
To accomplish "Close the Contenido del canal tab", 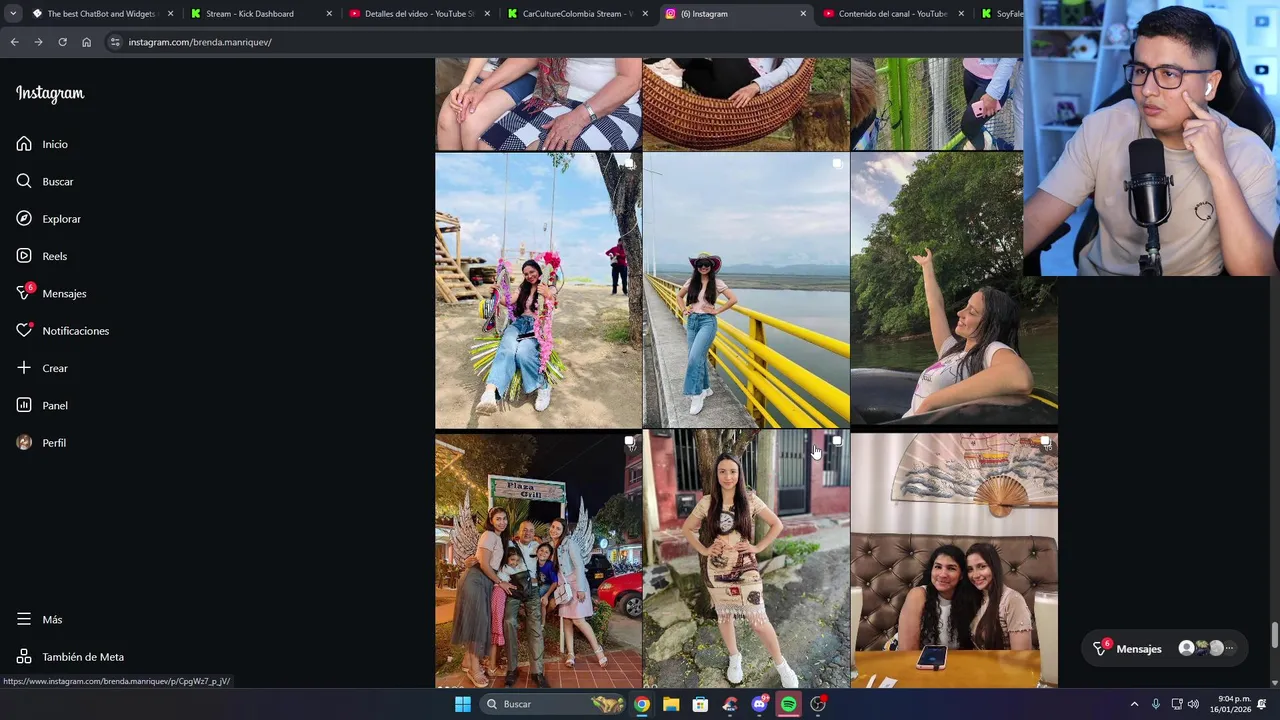I will coord(961,14).
